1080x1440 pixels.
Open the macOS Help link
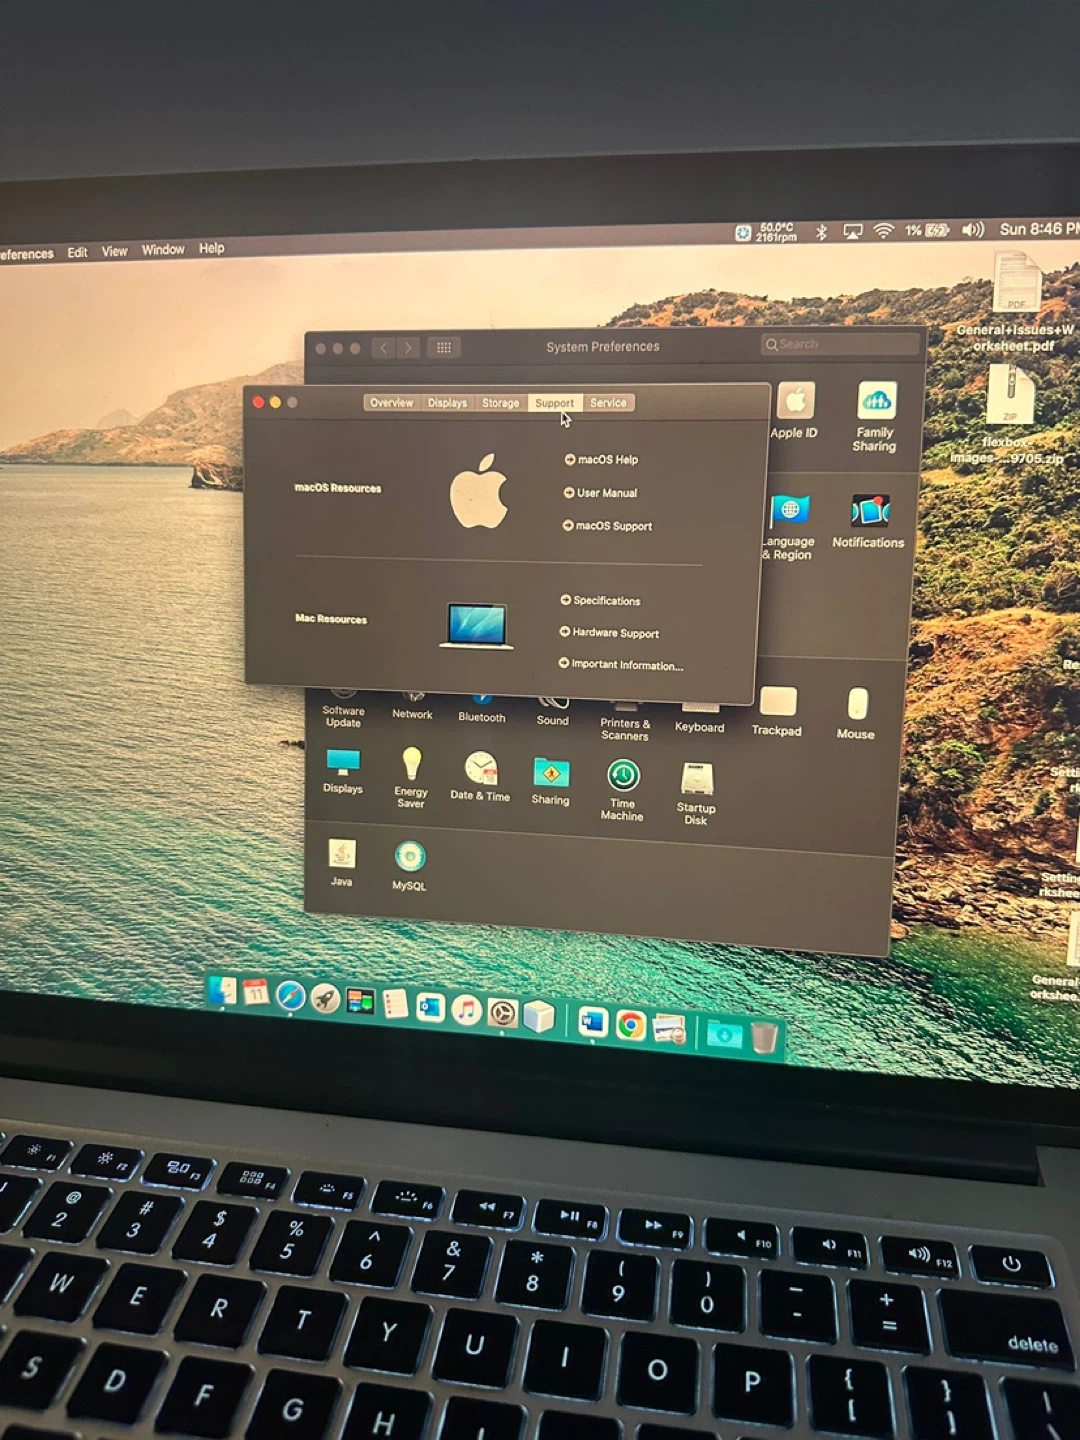click(607, 460)
